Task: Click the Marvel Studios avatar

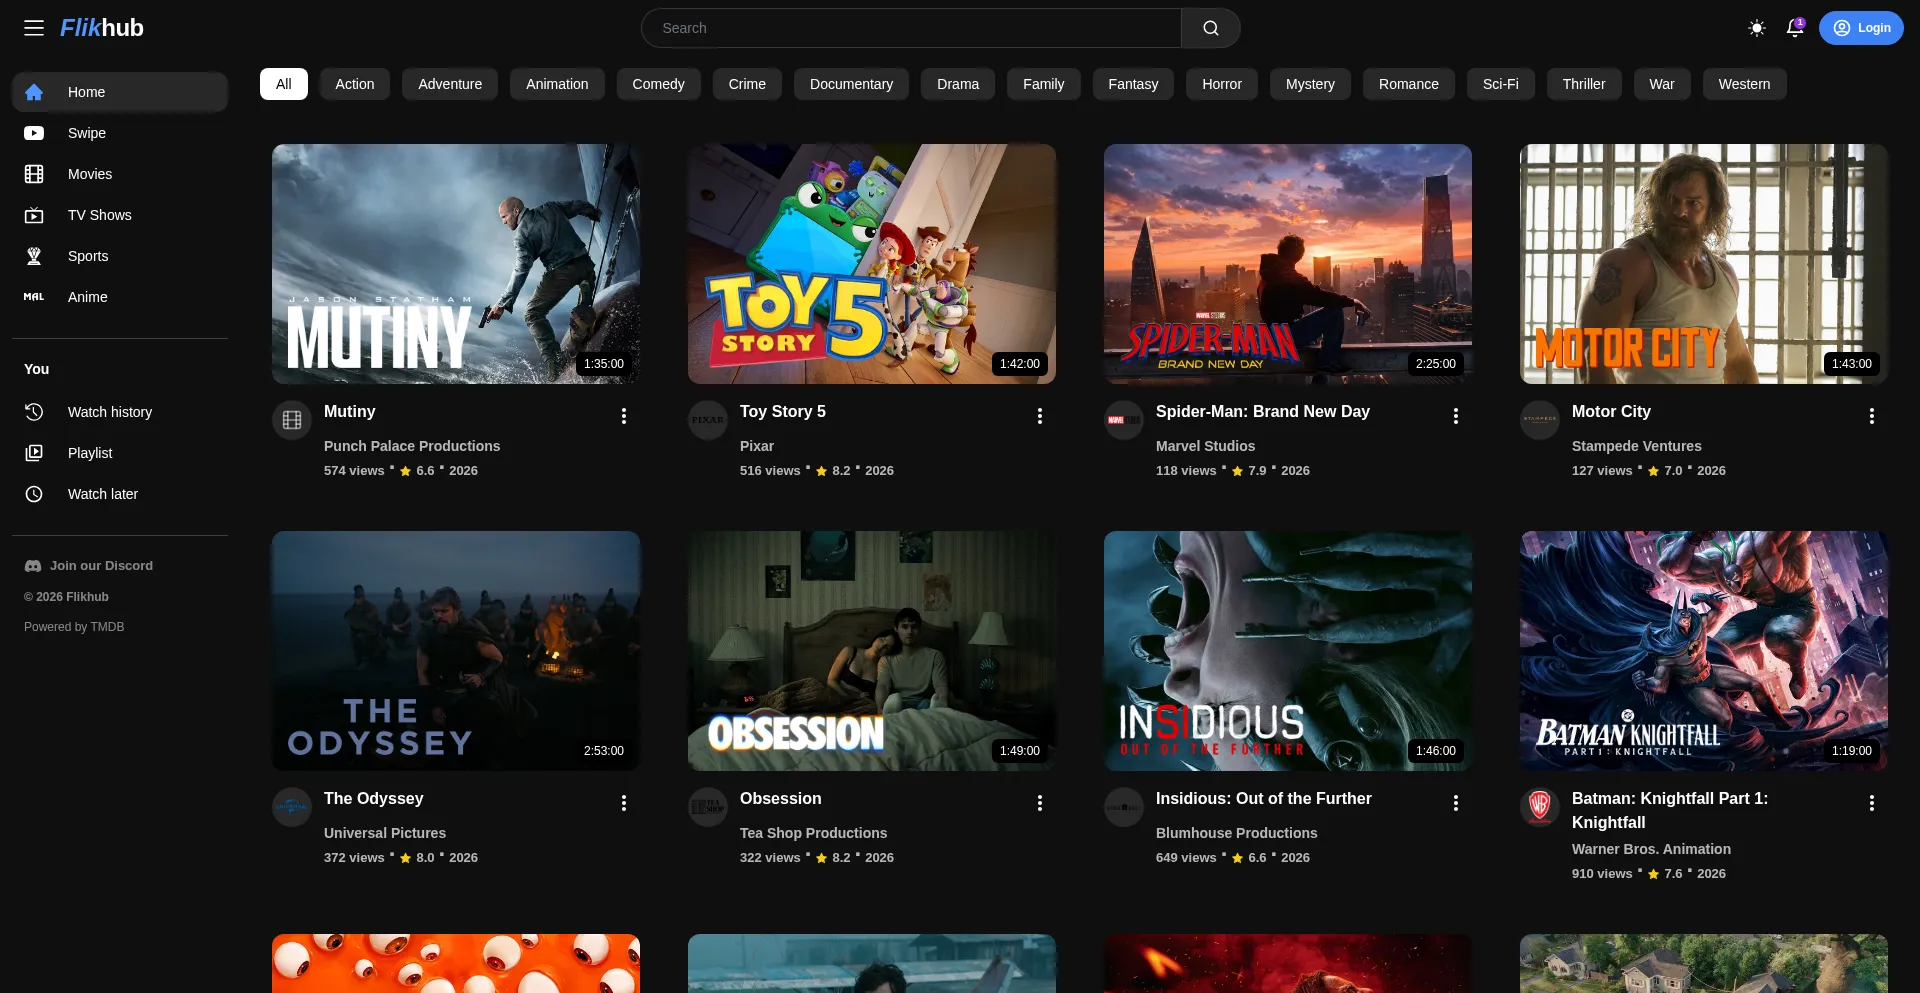Action: click(1124, 420)
